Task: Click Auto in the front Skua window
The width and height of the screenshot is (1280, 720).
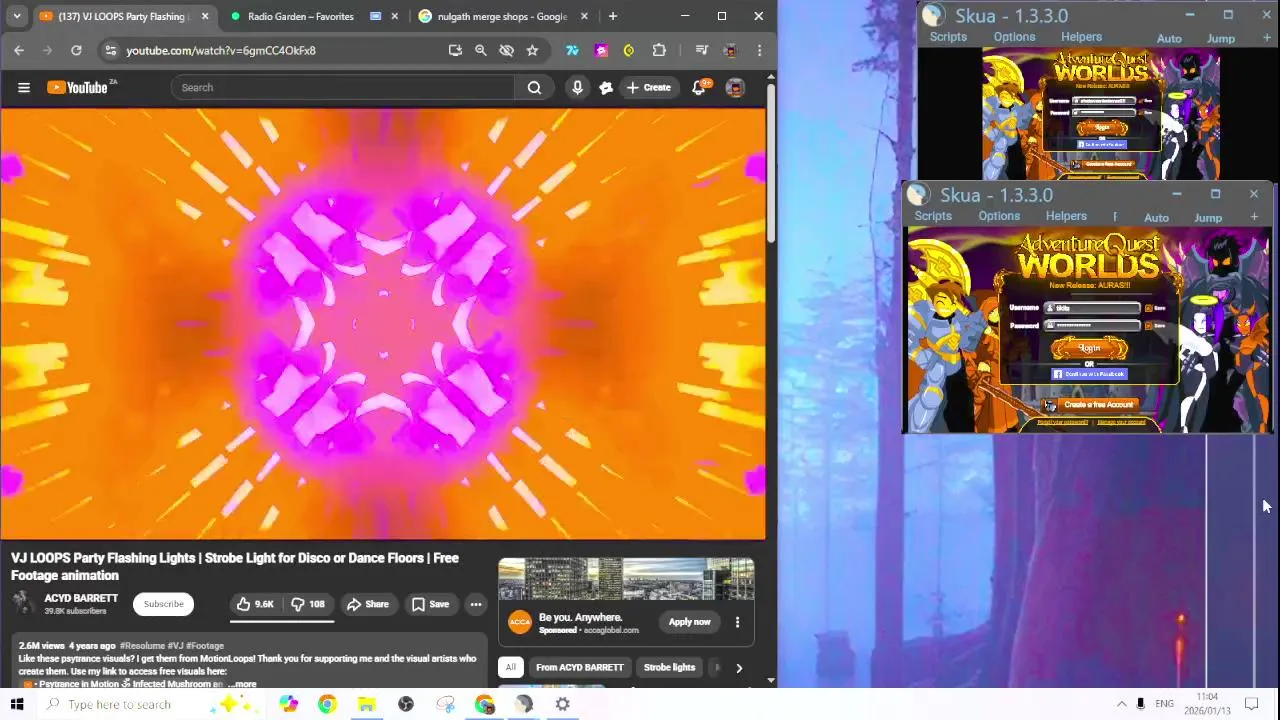Action: [1156, 218]
